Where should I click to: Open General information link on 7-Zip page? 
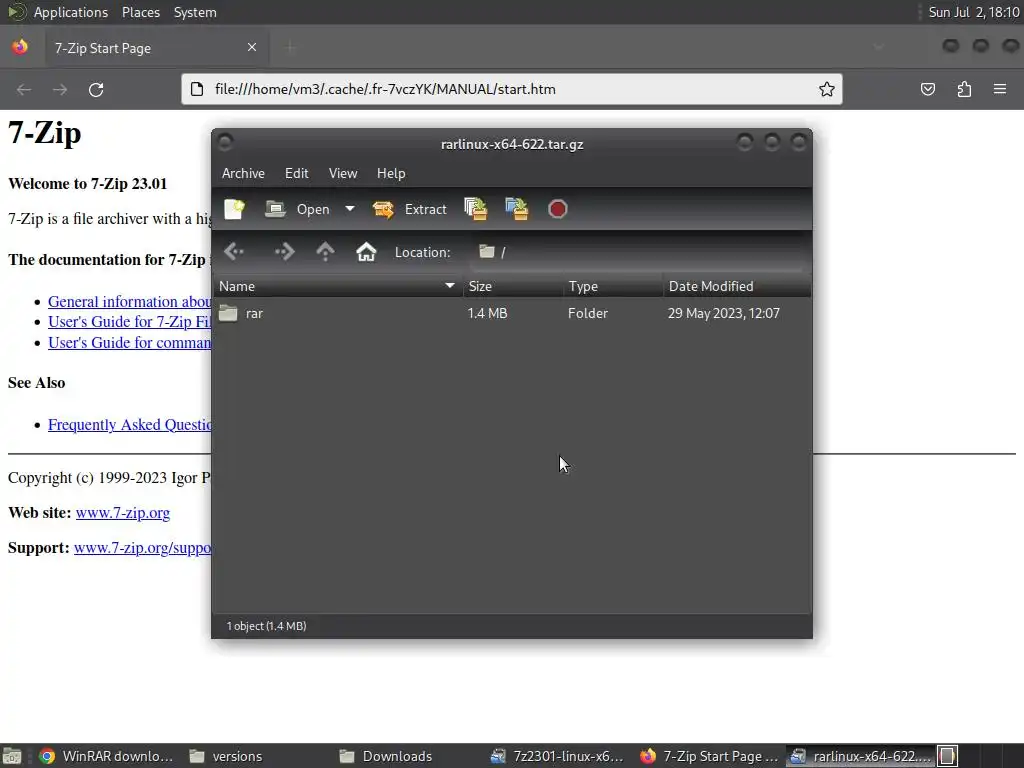(129, 302)
